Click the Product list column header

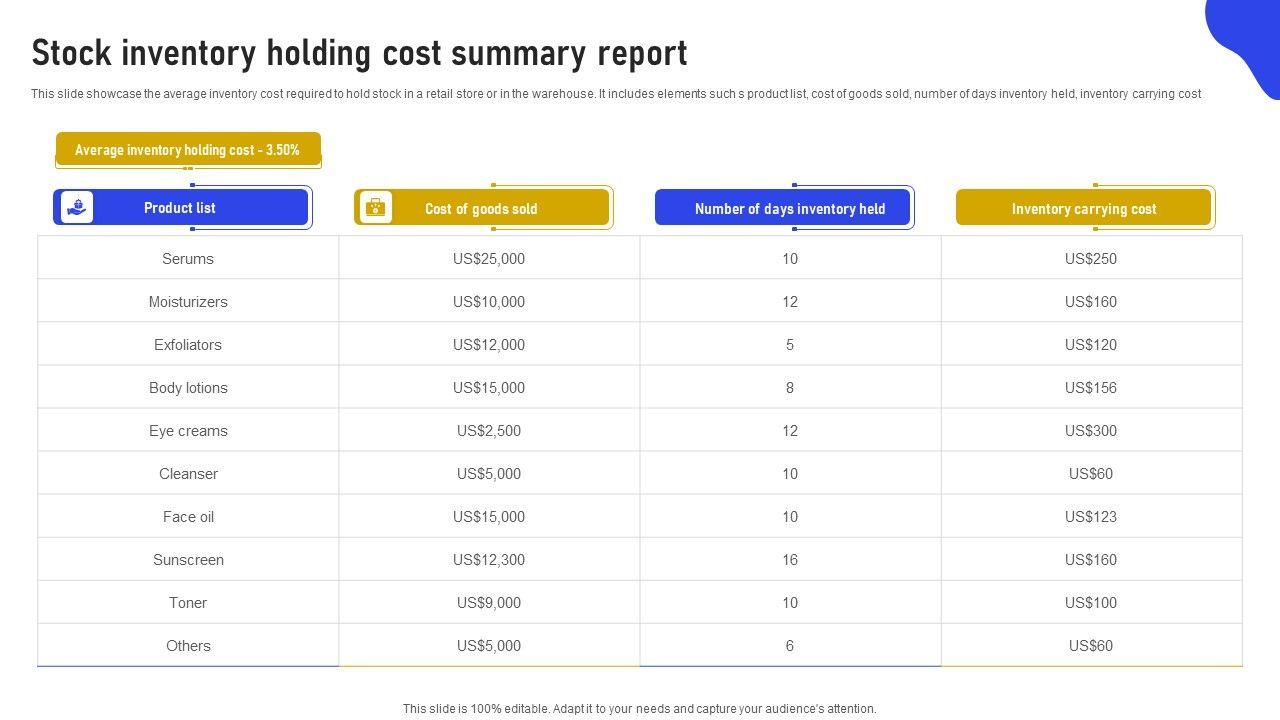tap(180, 208)
